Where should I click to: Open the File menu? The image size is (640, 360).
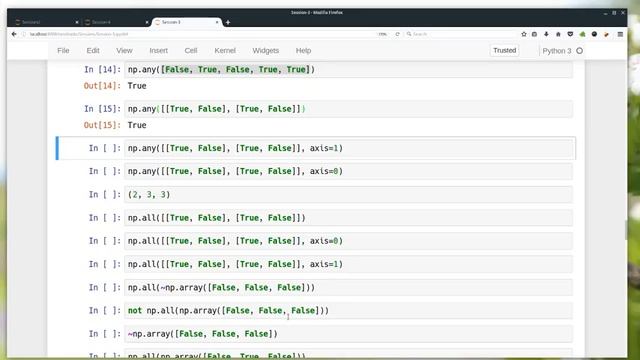click(63, 51)
